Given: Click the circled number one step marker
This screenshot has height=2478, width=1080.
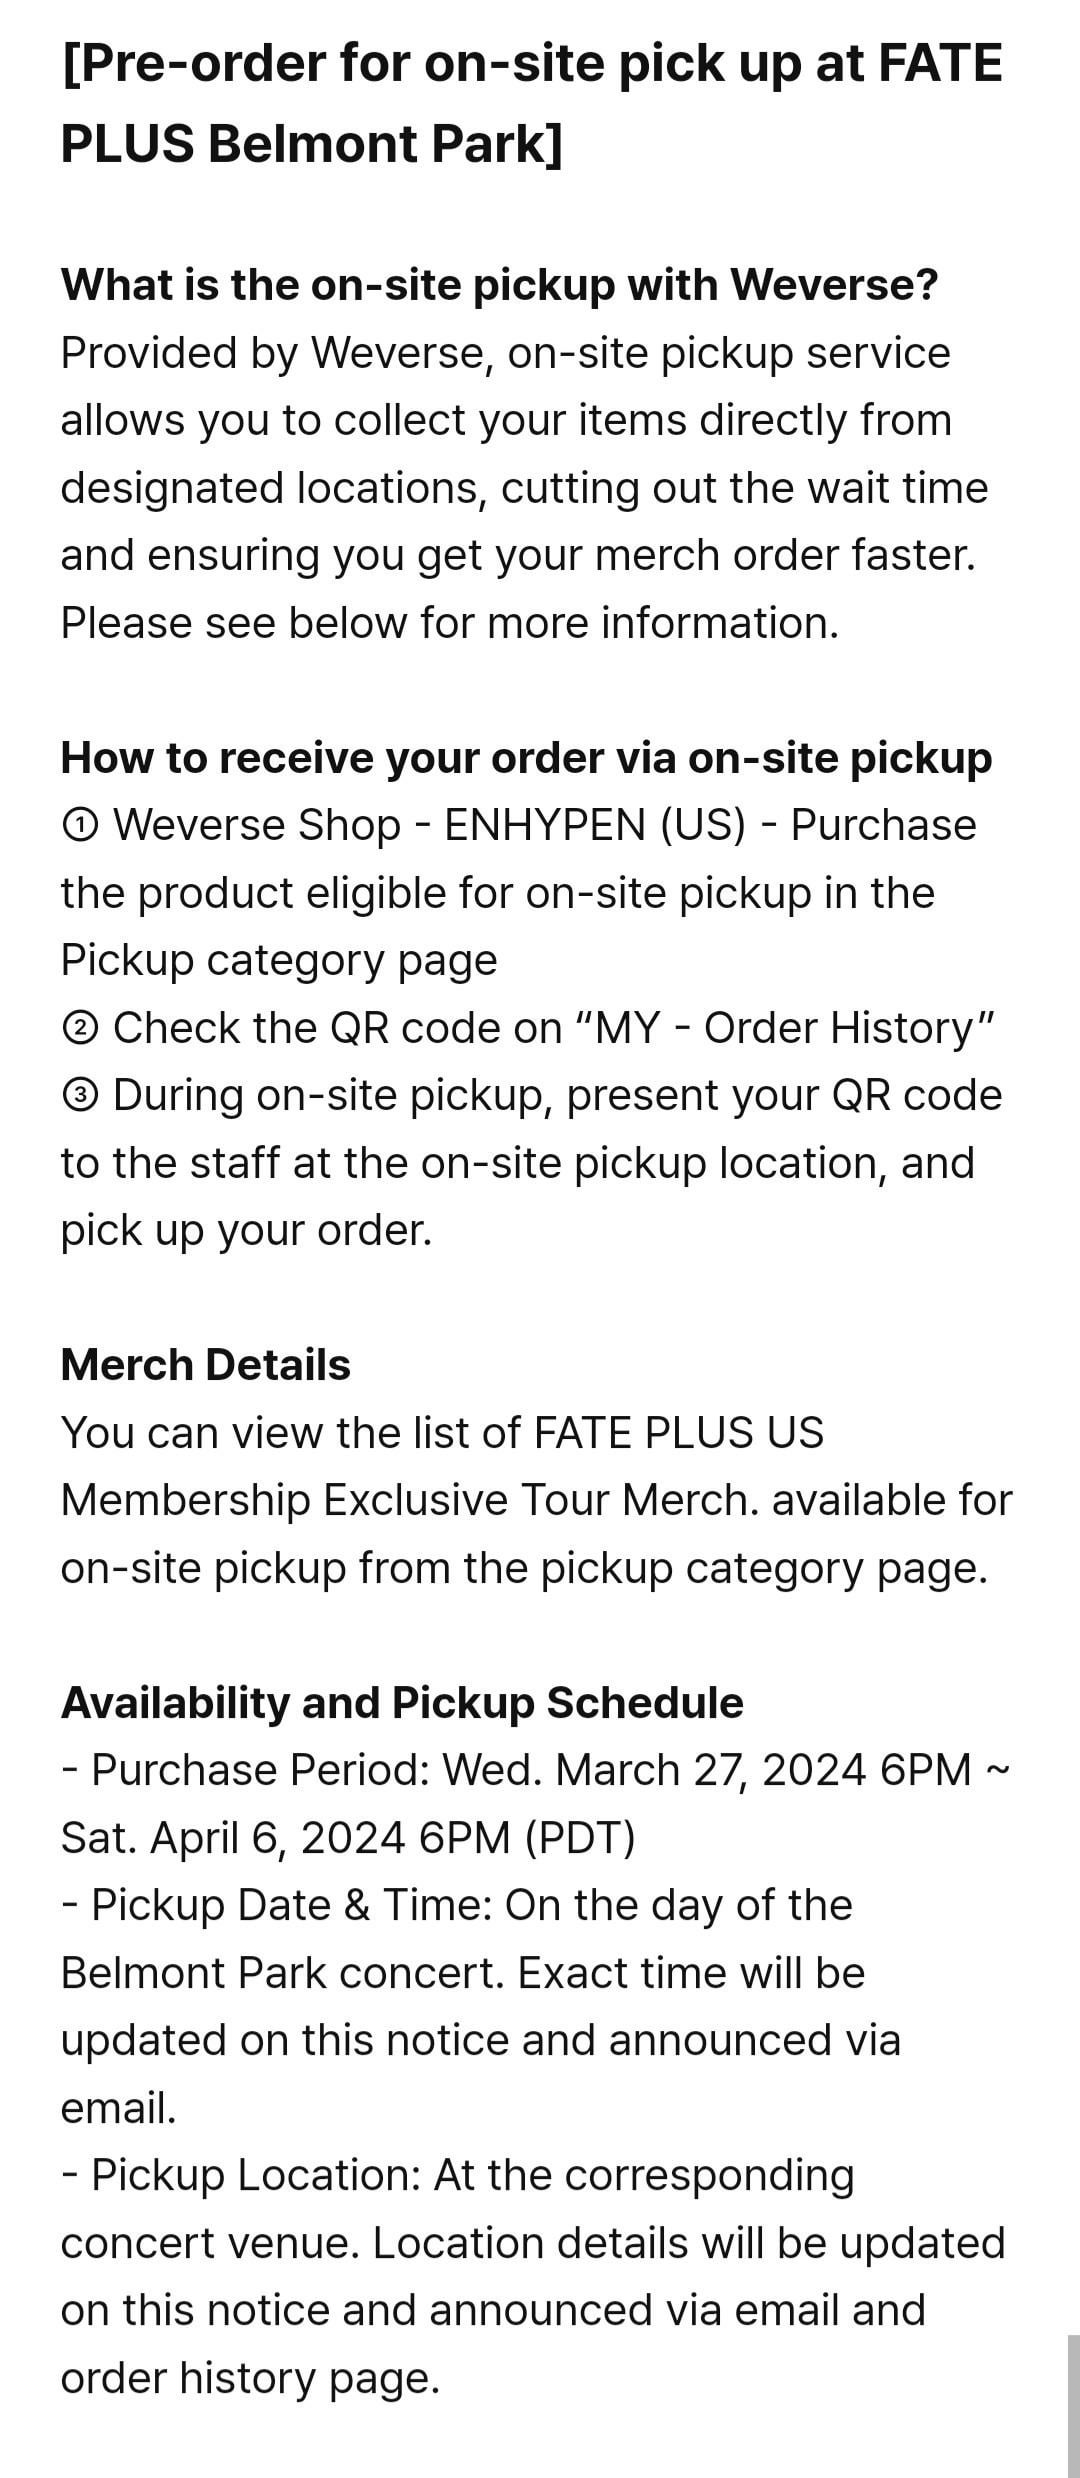Looking at the screenshot, I should tap(80, 827).
